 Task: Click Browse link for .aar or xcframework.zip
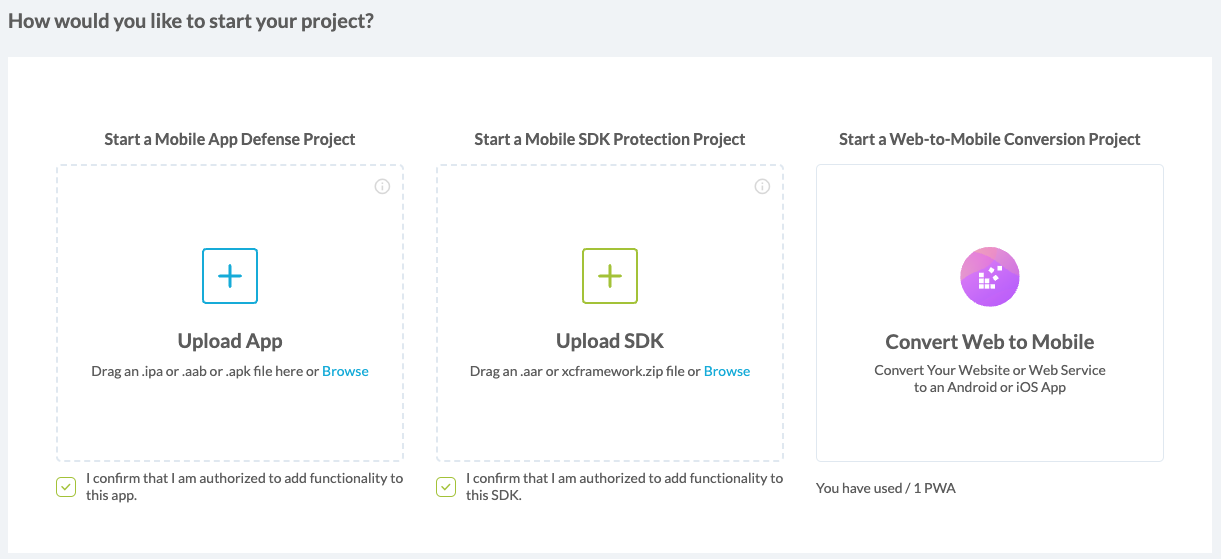(727, 371)
